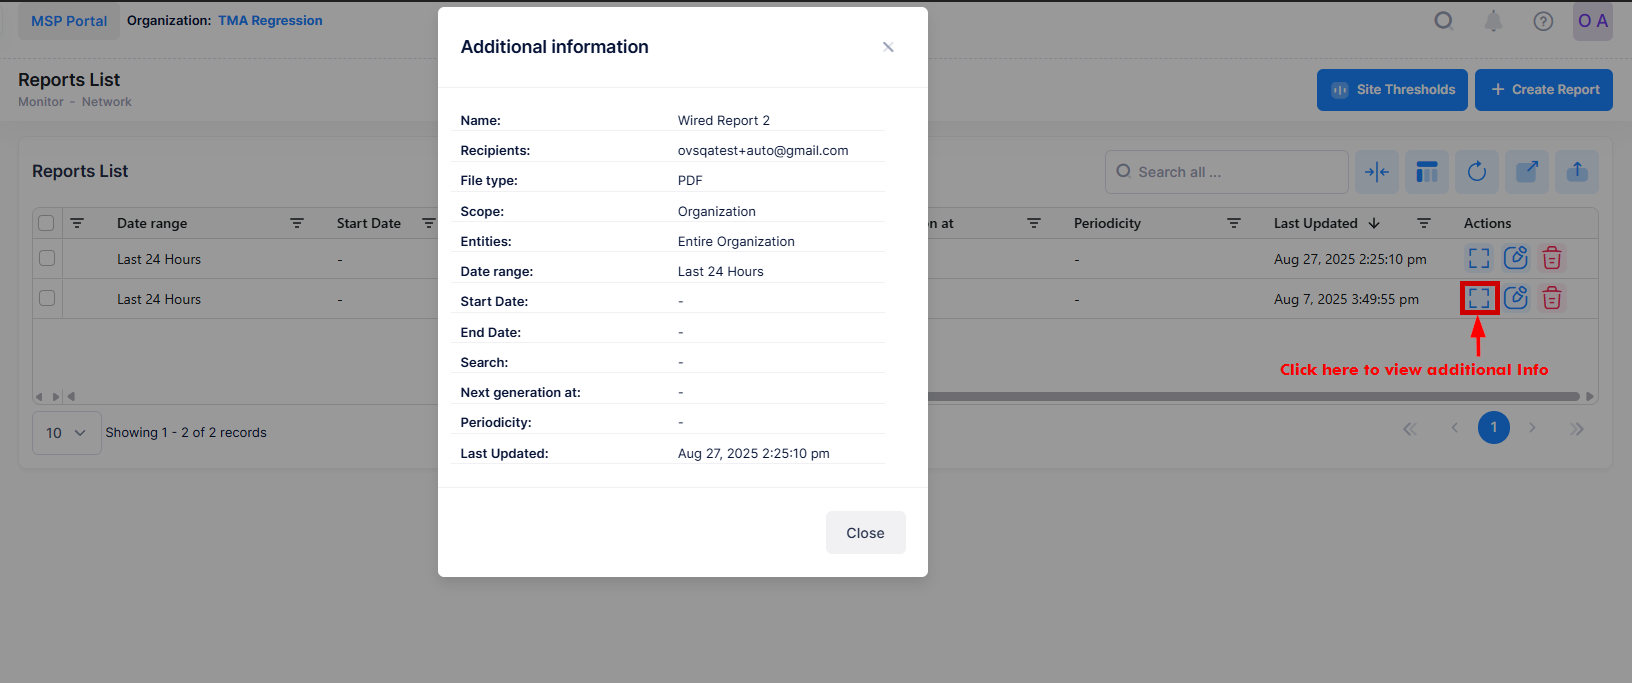Click the open-in-new-window icon in toolbar
1632x683 pixels.
pyautogui.click(x=1526, y=172)
